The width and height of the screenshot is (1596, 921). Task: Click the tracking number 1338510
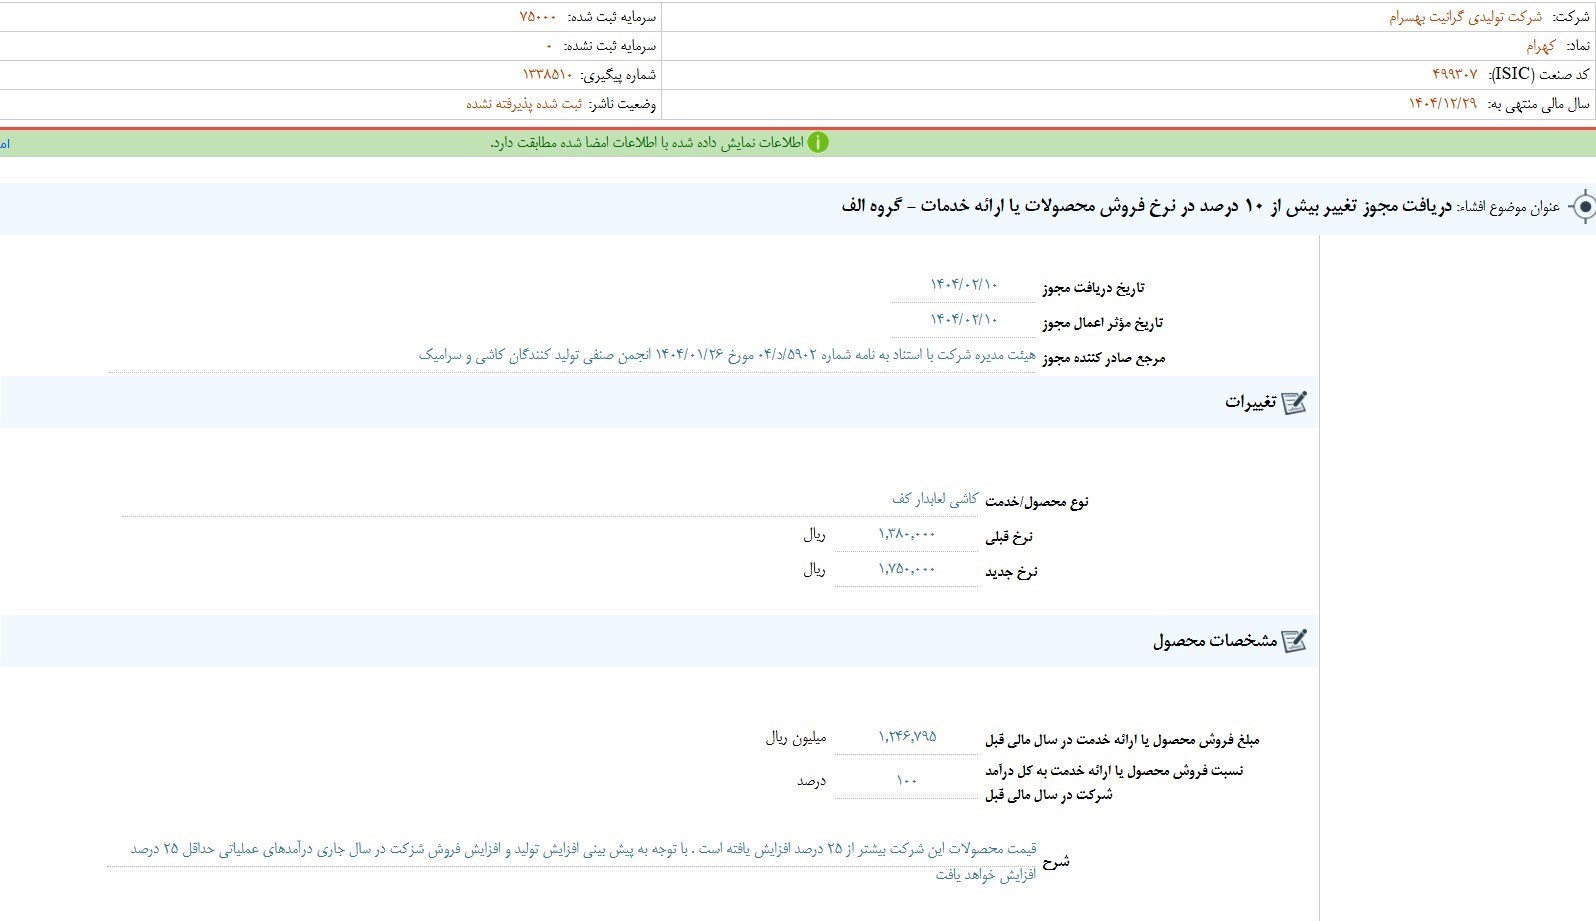pyautogui.click(x=547, y=75)
